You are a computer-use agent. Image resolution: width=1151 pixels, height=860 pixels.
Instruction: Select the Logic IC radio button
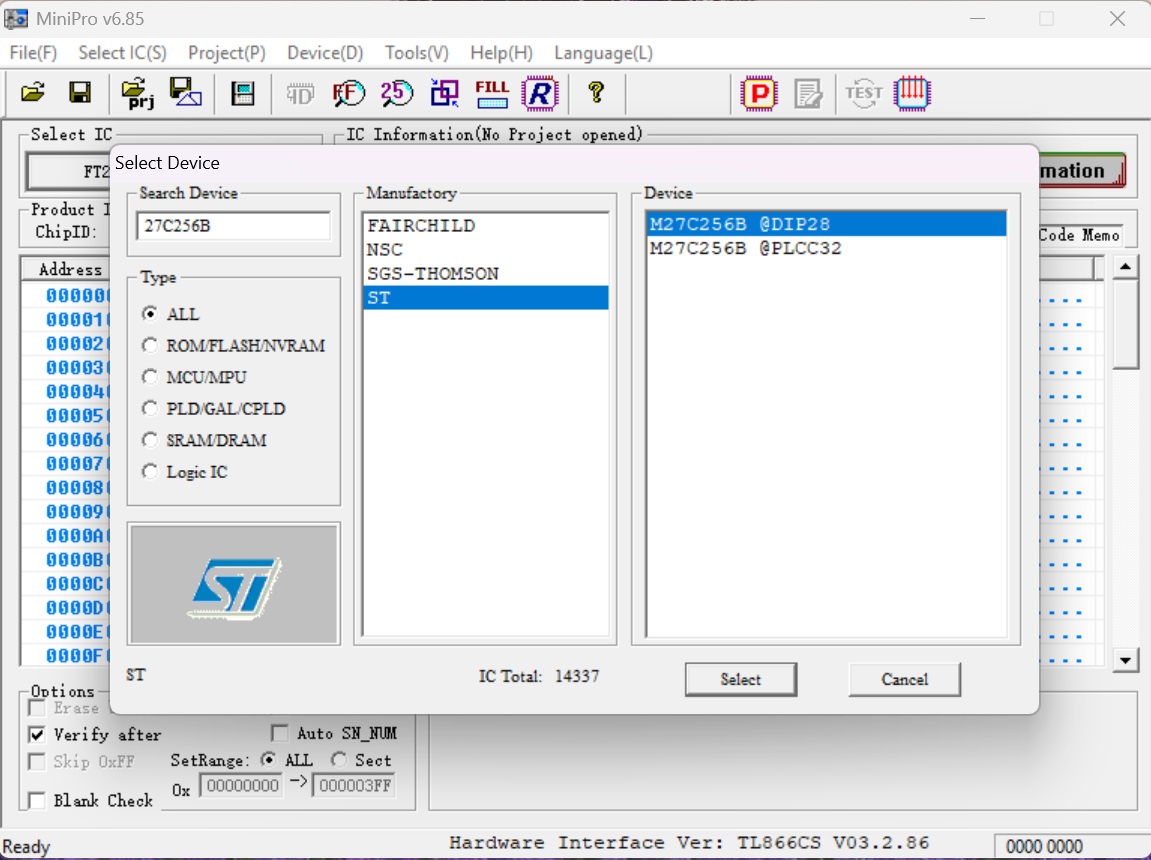click(x=150, y=472)
